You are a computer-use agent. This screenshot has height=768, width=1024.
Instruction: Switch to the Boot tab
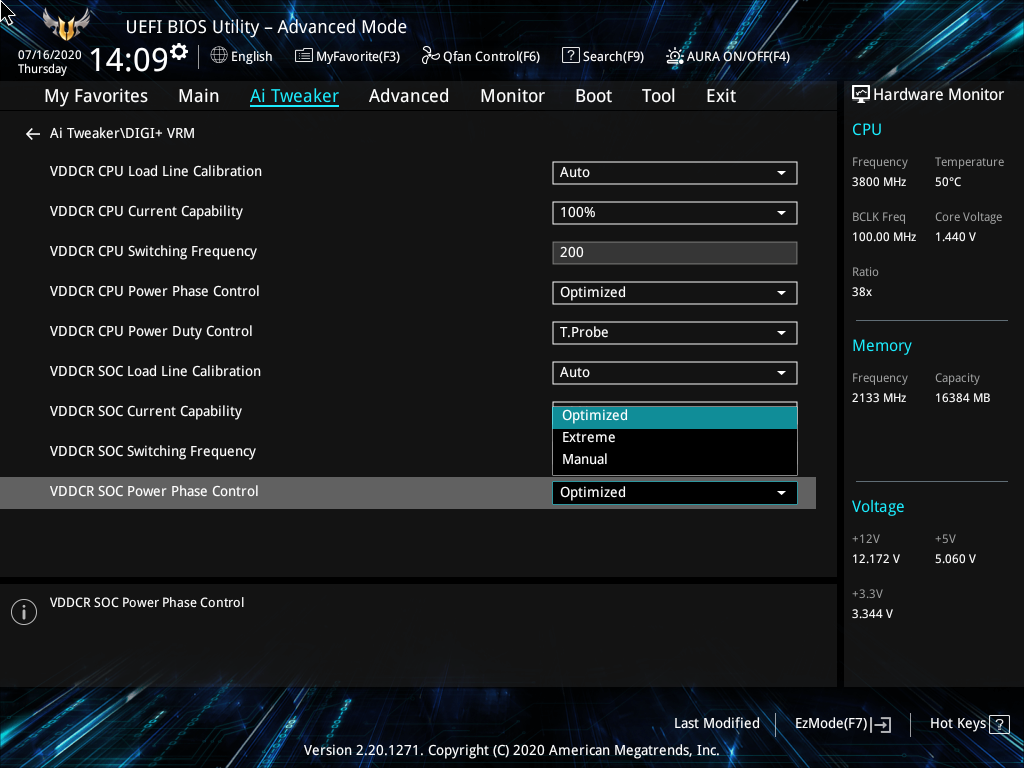tap(593, 96)
